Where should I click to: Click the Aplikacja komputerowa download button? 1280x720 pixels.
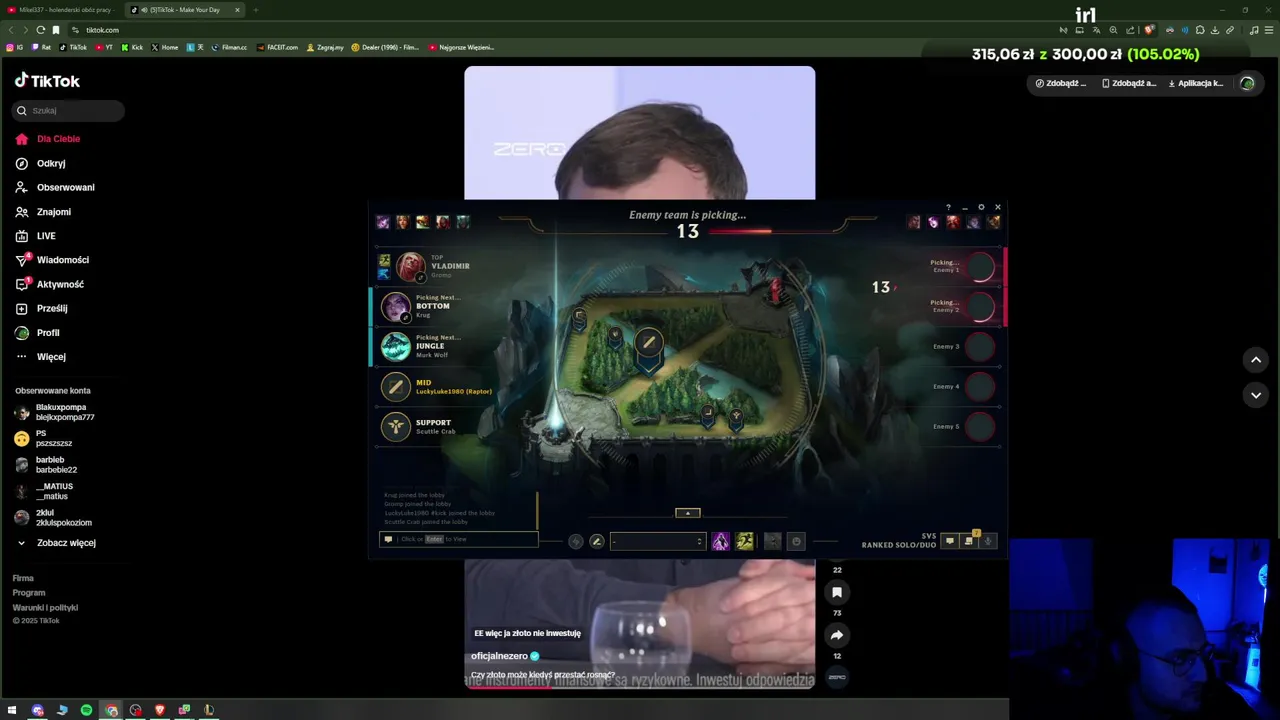coord(1195,83)
